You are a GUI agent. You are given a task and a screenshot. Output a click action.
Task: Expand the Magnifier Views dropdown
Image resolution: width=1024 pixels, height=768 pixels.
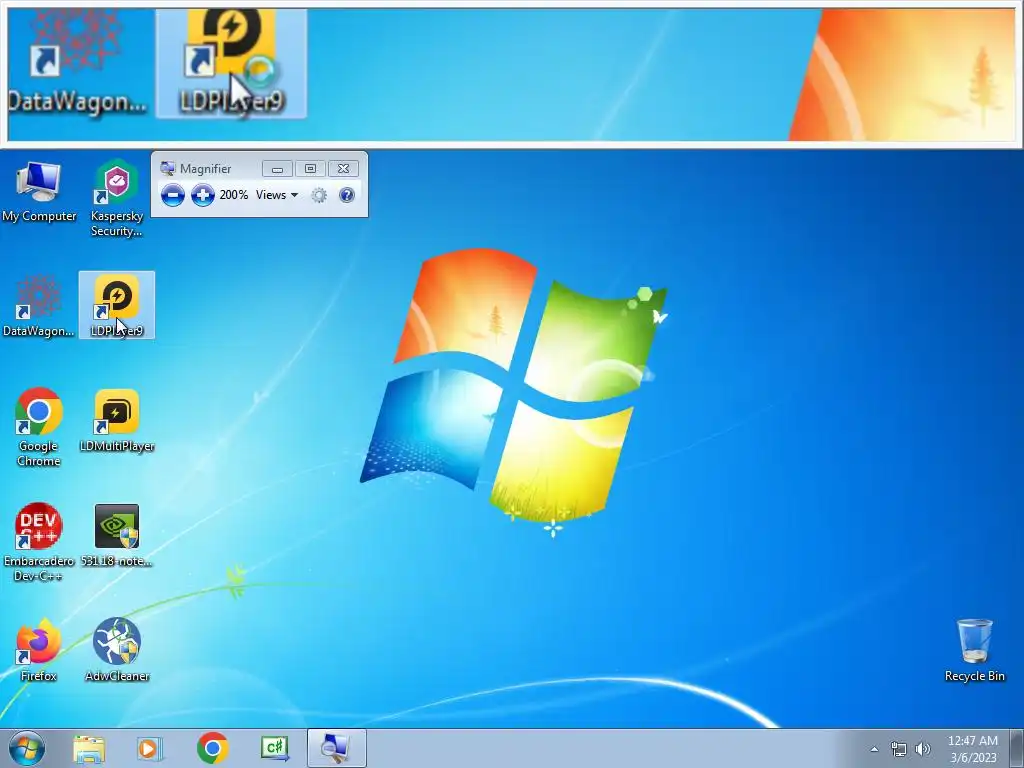(x=277, y=195)
